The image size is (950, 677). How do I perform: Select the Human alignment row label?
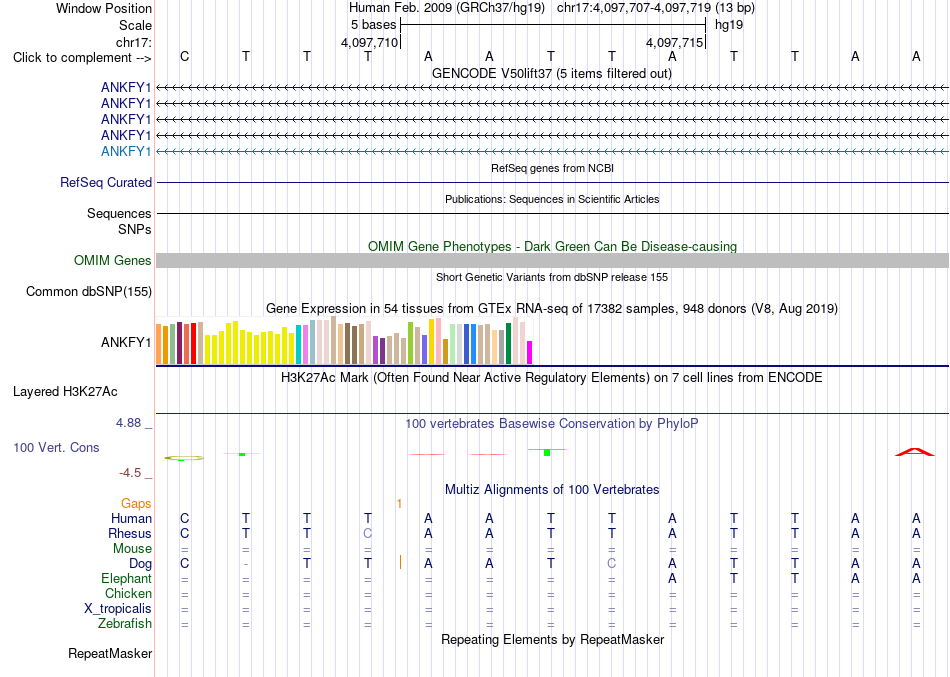click(131, 518)
